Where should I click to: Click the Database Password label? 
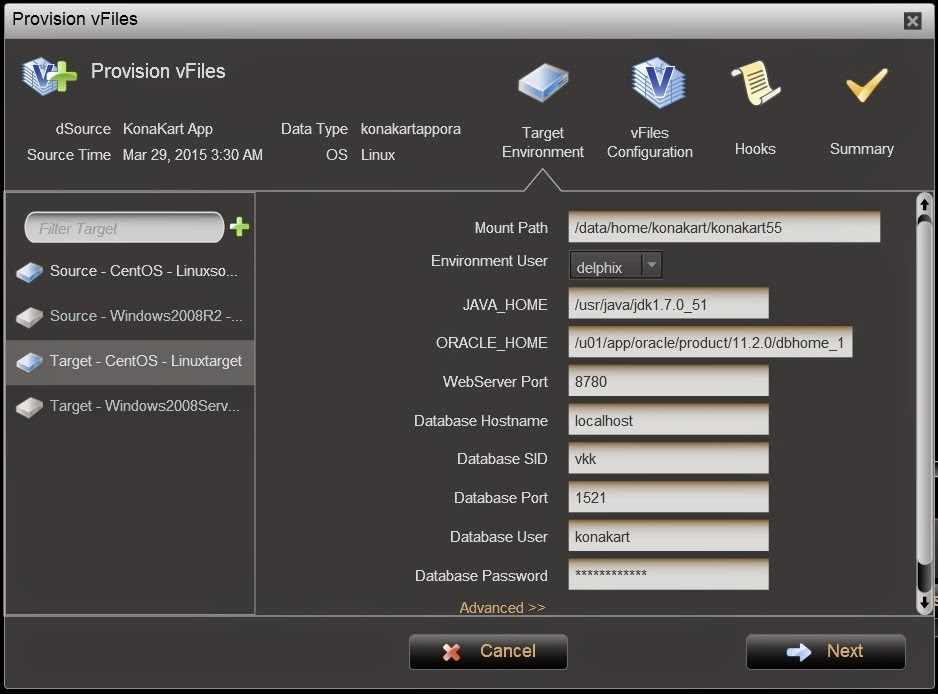[x=482, y=576]
